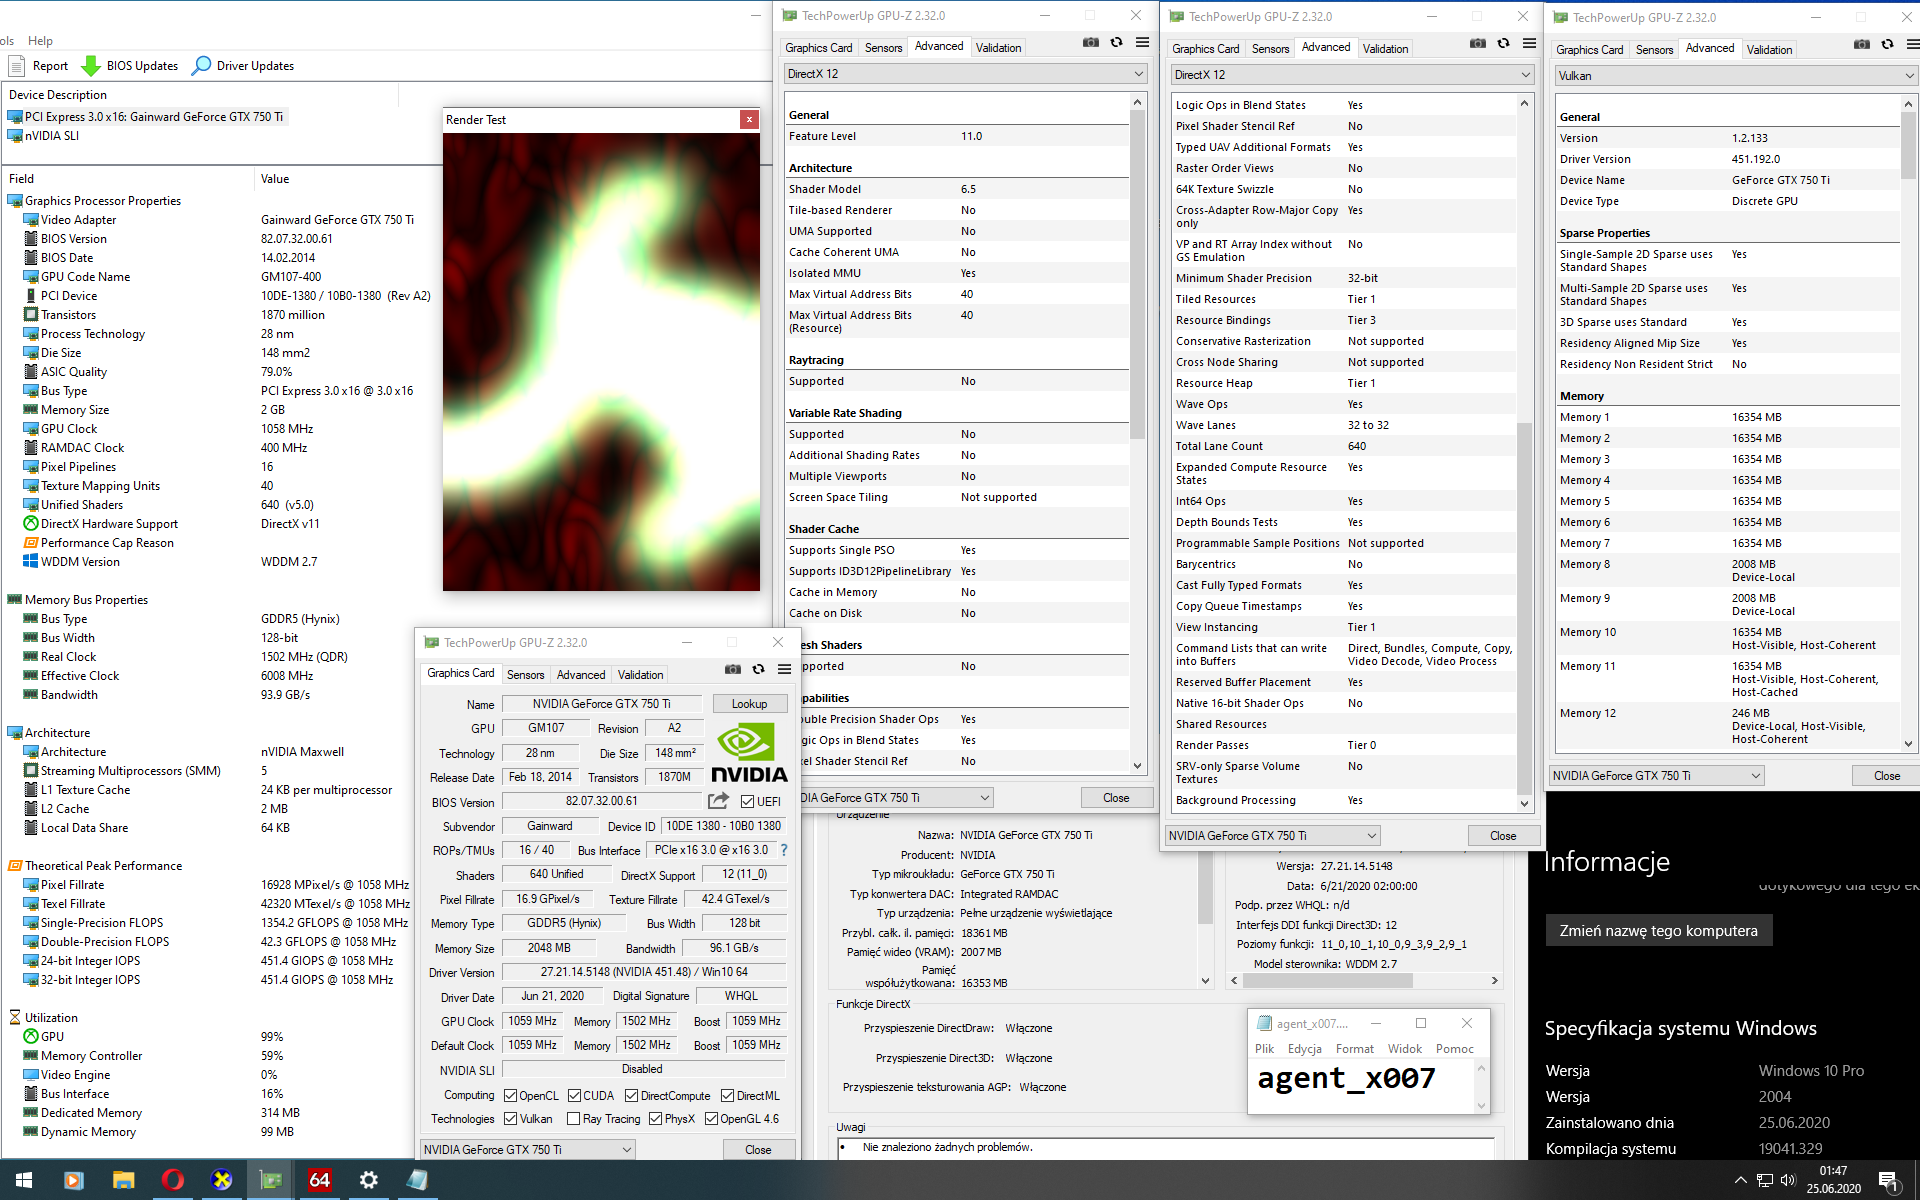Click Close button in front Graphics Card window
This screenshot has width=1920, height=1200.
[758, 1149]
